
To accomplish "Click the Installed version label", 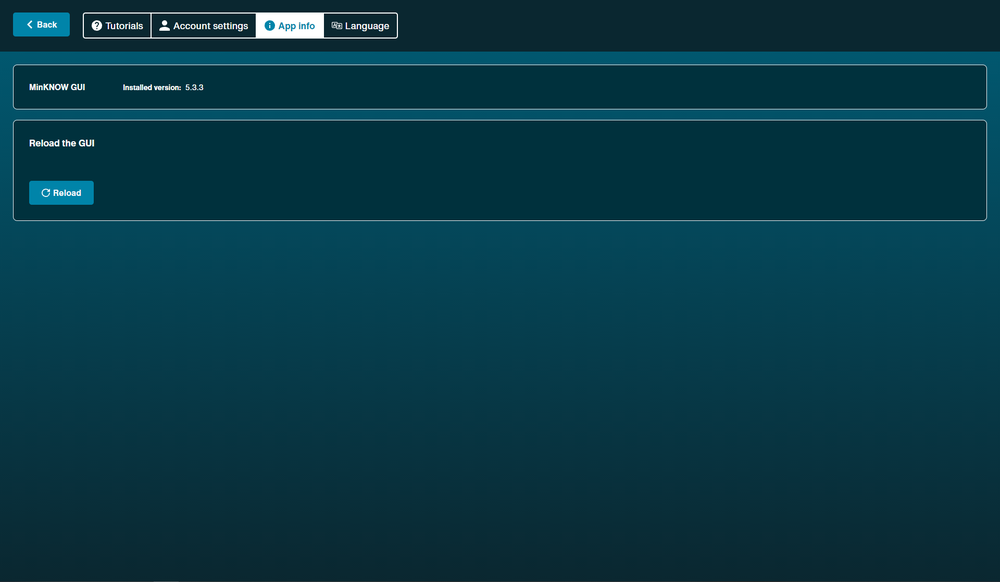I will [x=152, y=87].
